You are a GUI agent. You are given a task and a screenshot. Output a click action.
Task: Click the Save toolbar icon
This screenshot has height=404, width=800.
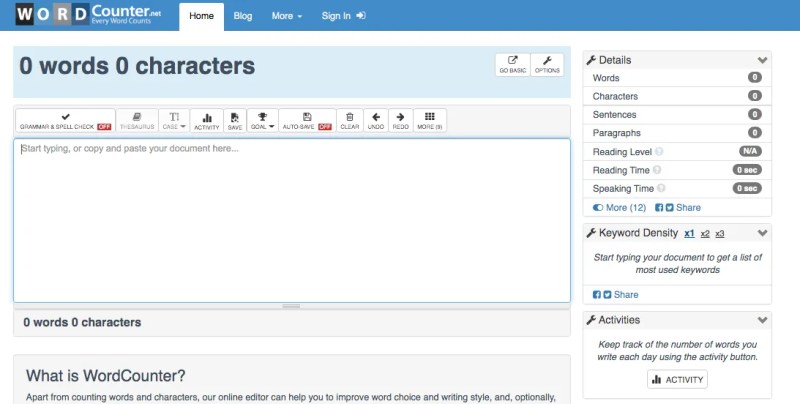pos(235,120)
